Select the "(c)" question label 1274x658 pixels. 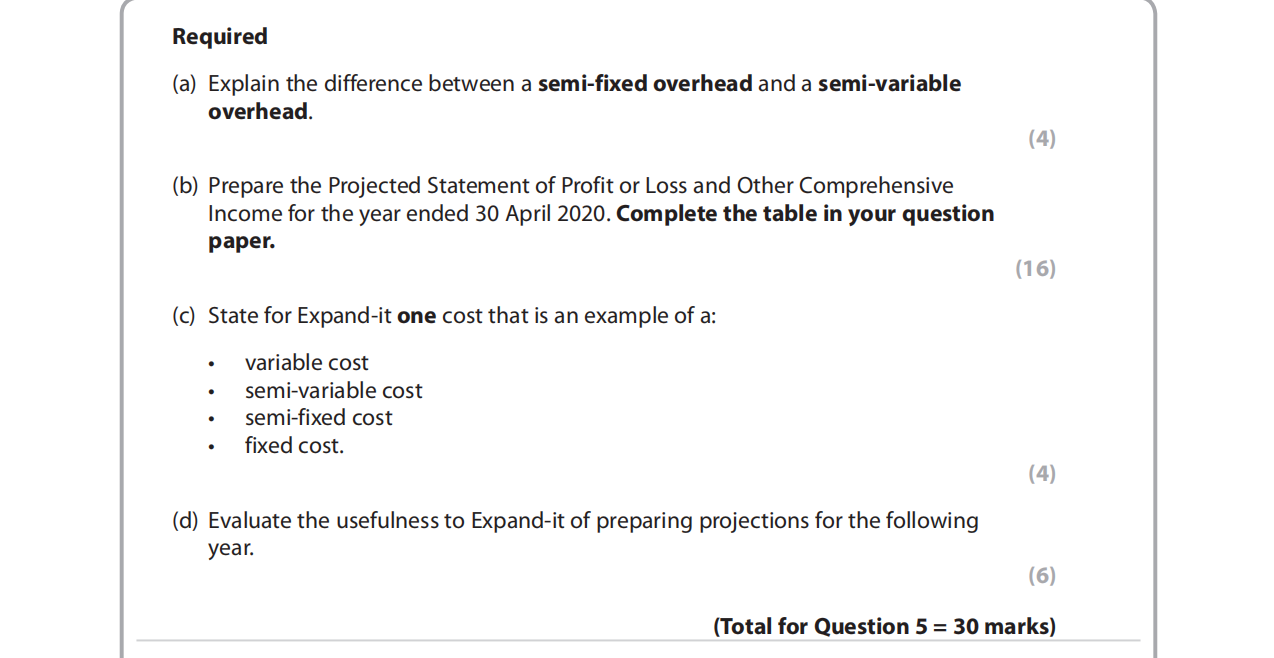pos(184,316)
